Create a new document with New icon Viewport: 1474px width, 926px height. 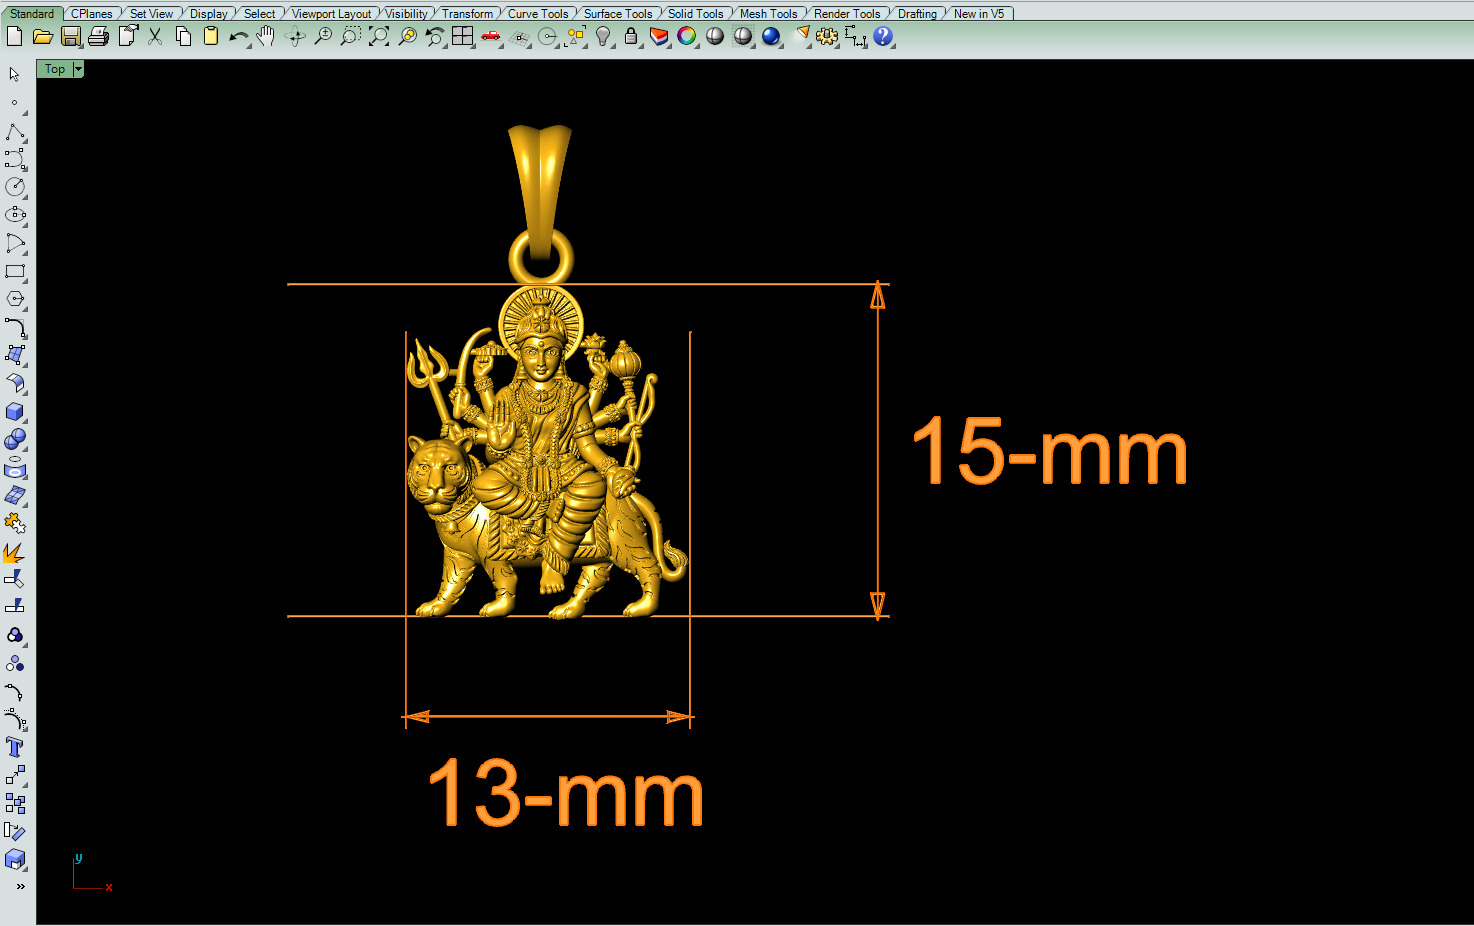click(14, 36)
